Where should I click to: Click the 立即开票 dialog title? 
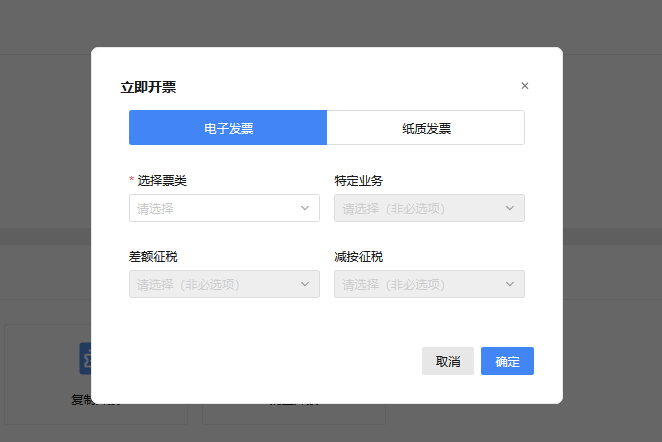(x=148, y=87)
